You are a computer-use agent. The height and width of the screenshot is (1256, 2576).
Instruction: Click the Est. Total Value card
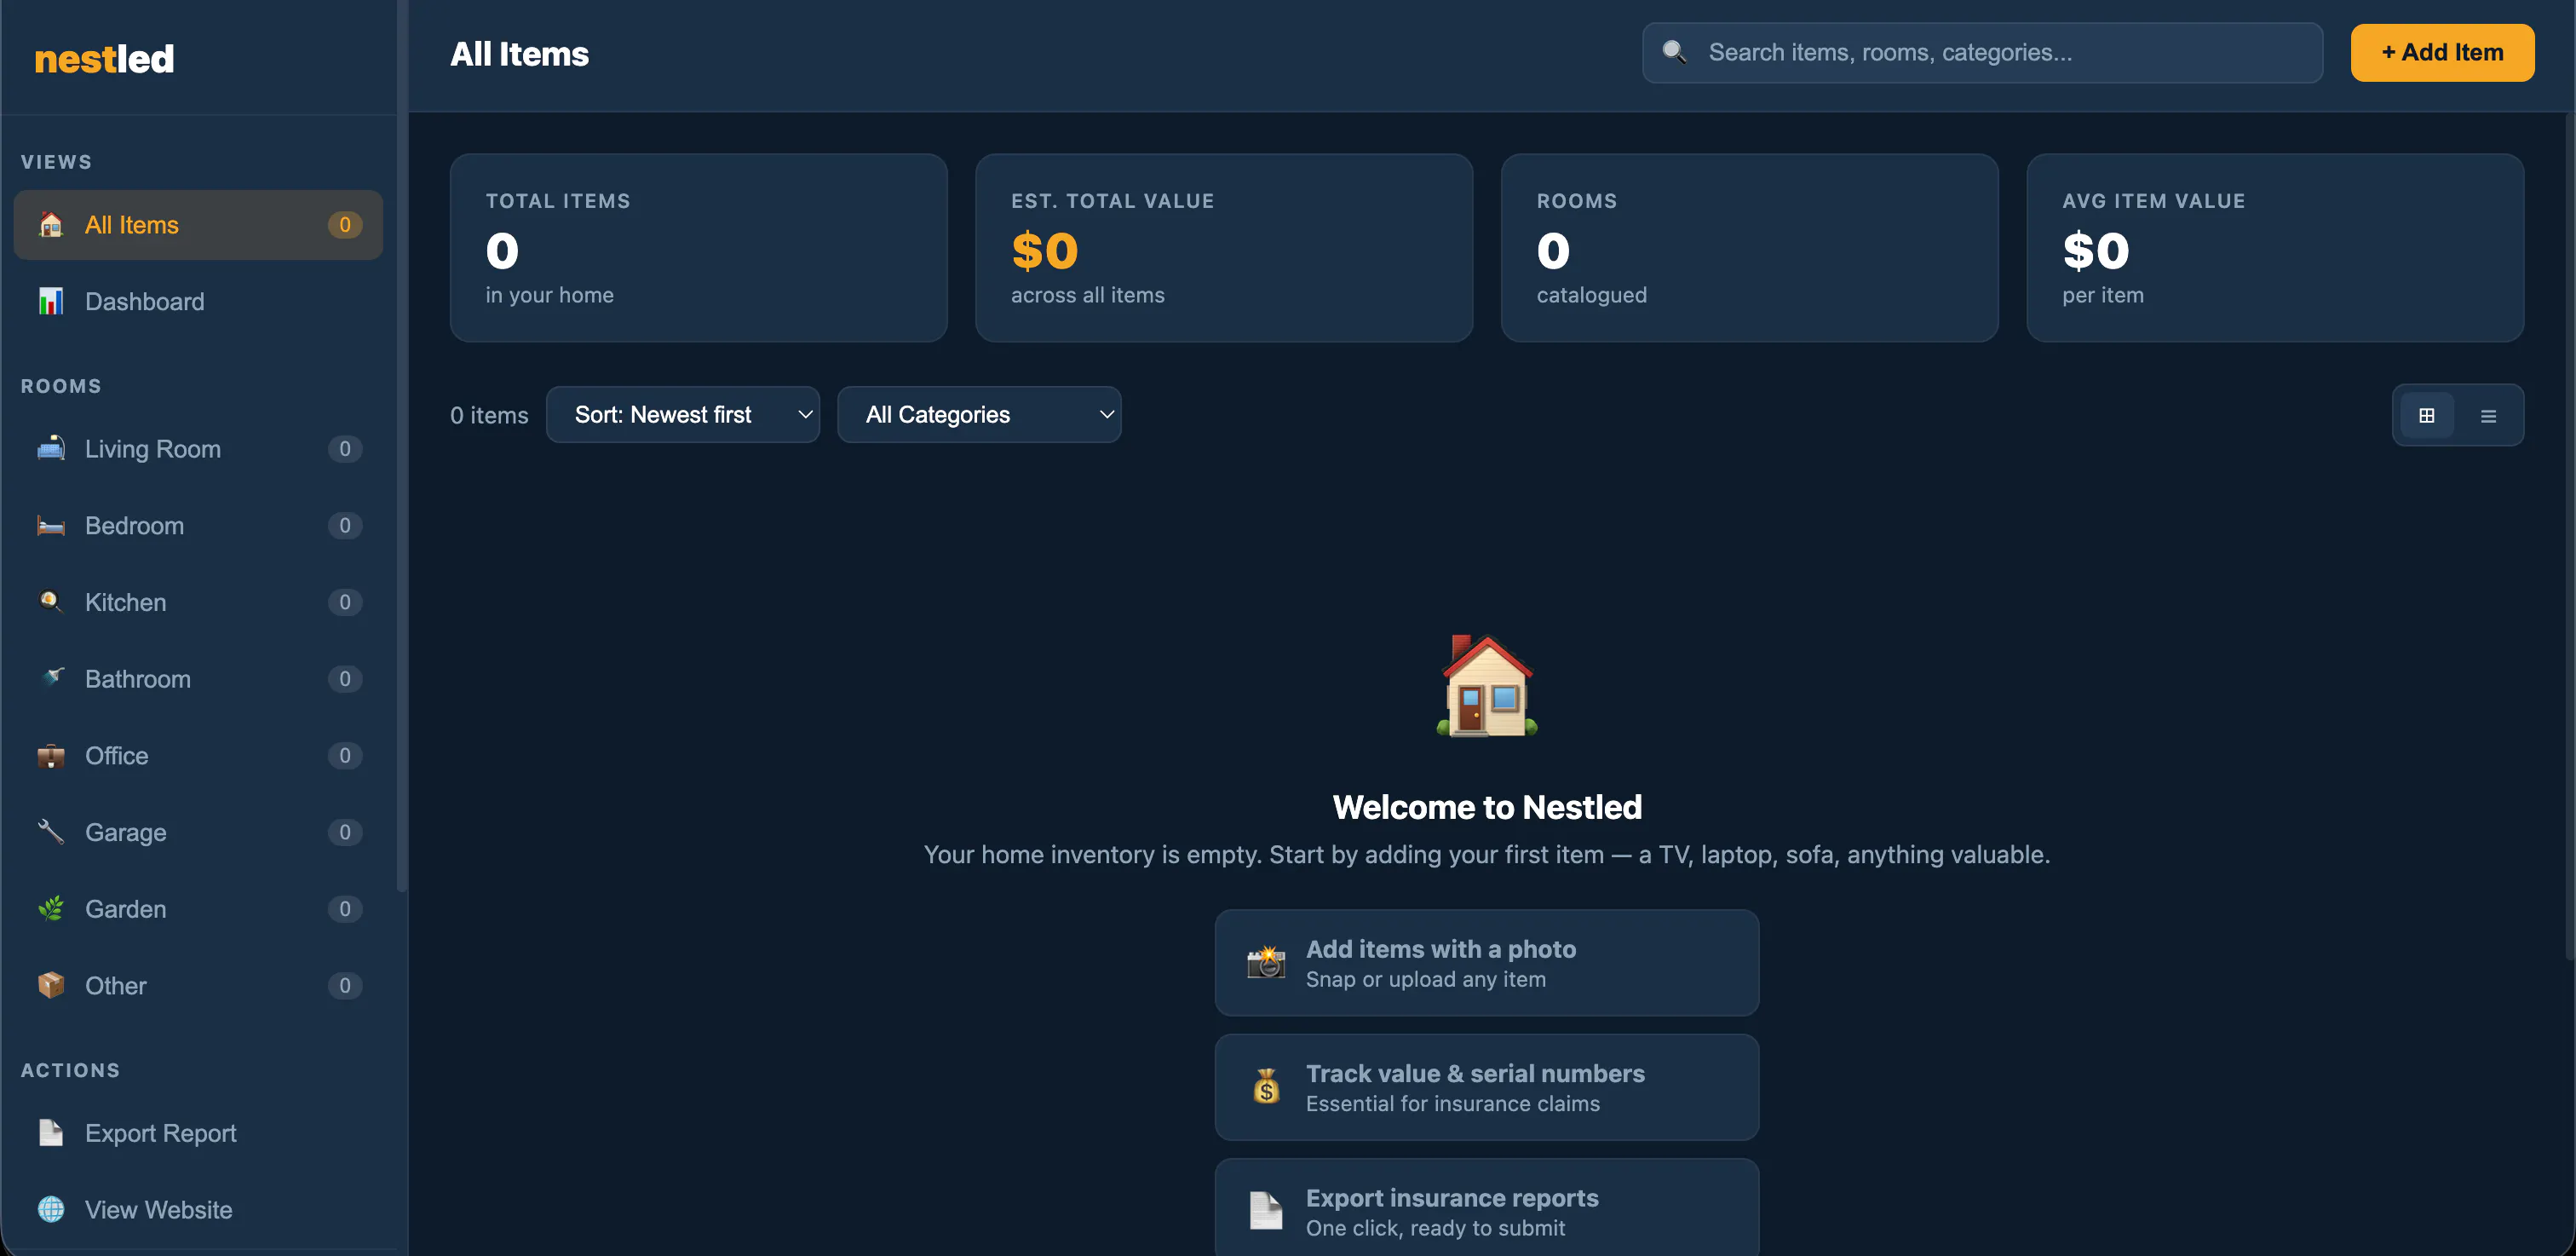point(1224,248)
